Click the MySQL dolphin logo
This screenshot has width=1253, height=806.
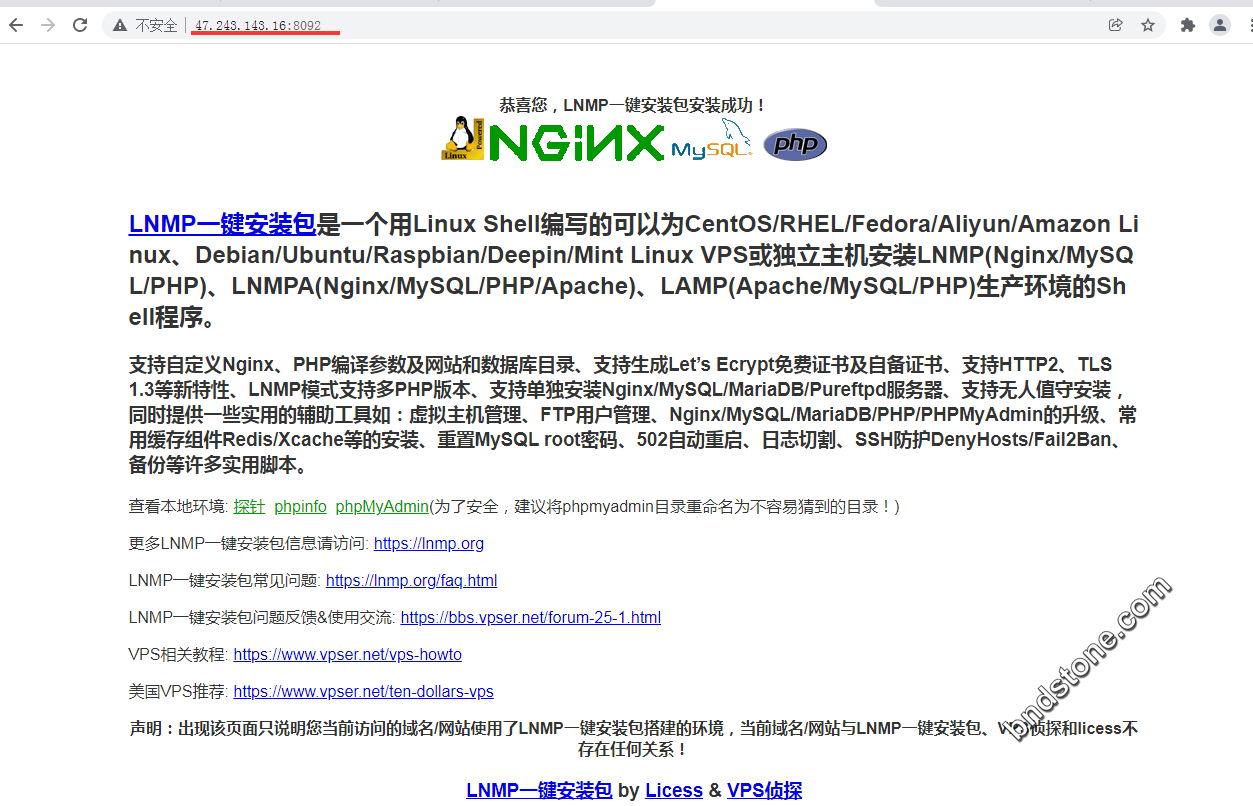[712, 140]
